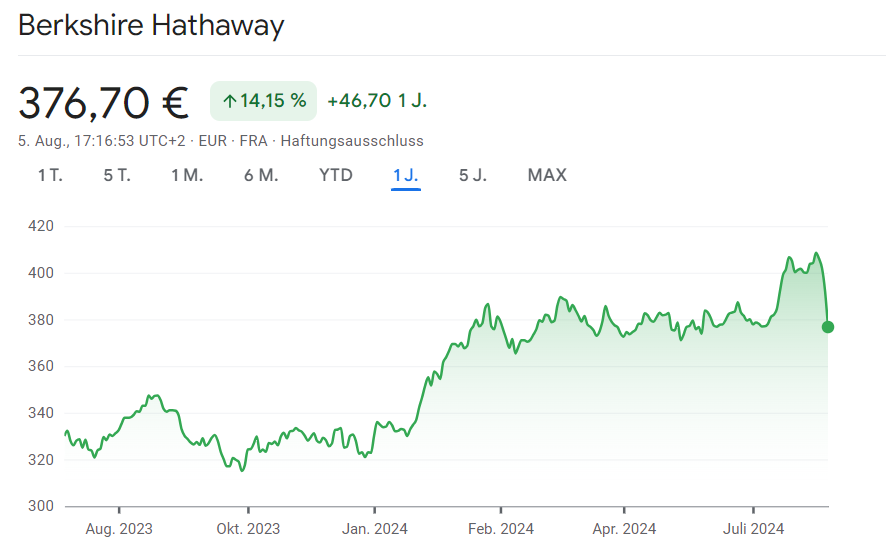Click the 380 y-axis value

coord(41,320)
